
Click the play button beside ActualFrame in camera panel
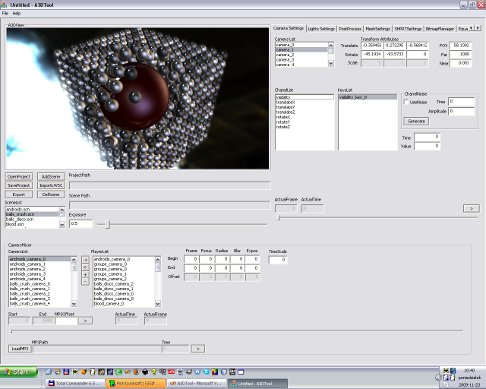(x=471, y=209)
